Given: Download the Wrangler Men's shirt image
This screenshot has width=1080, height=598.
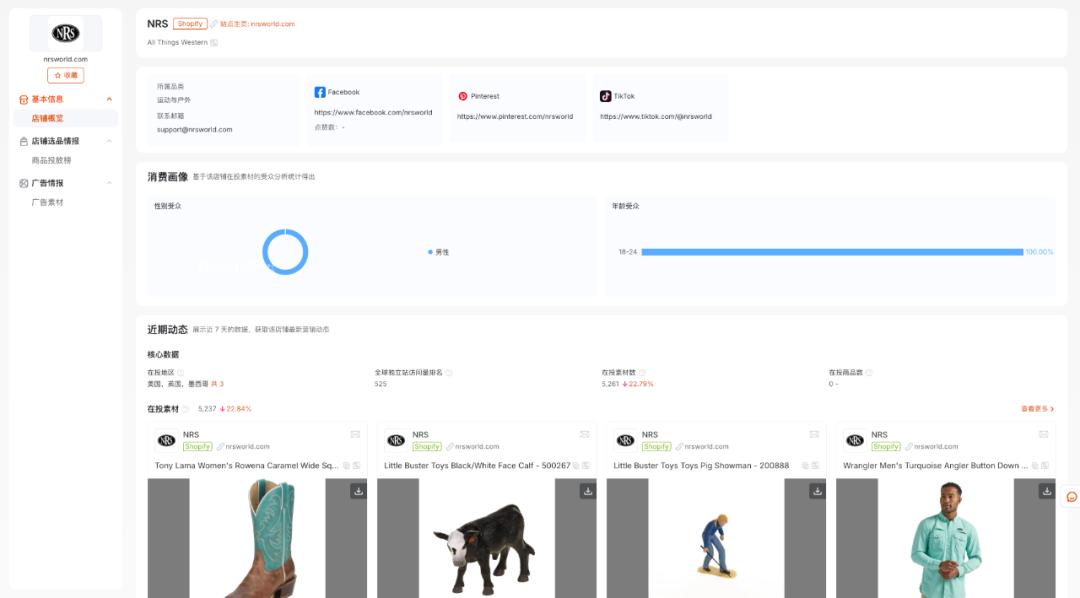Looking at the screenshot, I should pos(1046,491).
